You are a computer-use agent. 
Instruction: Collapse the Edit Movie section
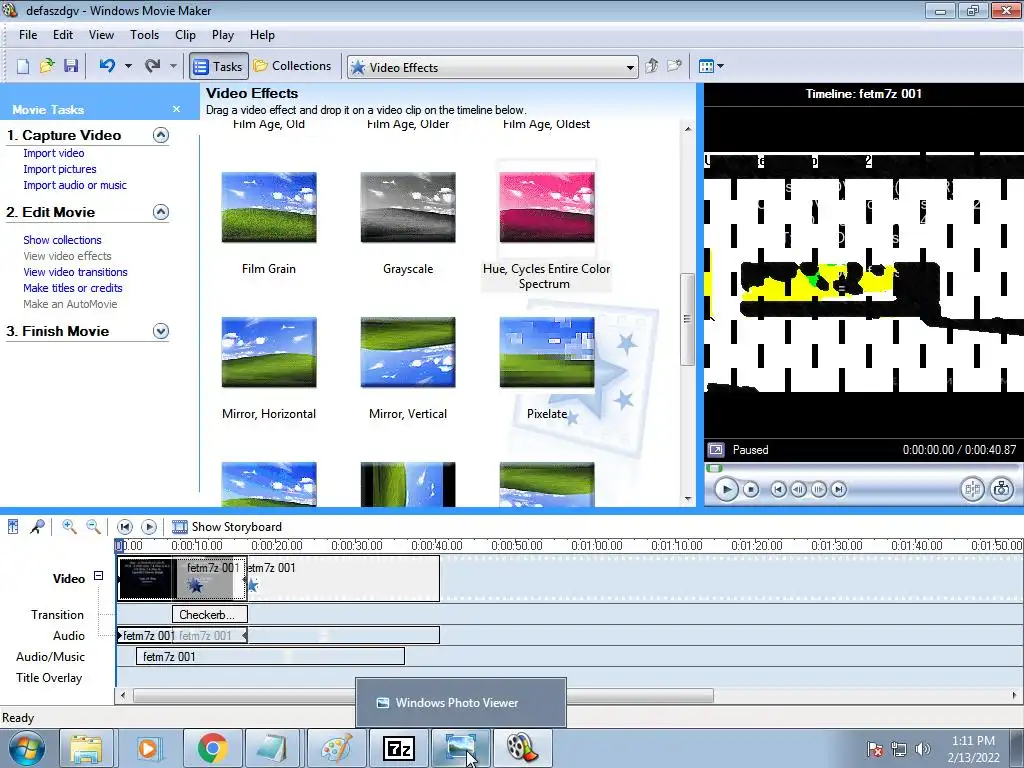tap(161, 212)
